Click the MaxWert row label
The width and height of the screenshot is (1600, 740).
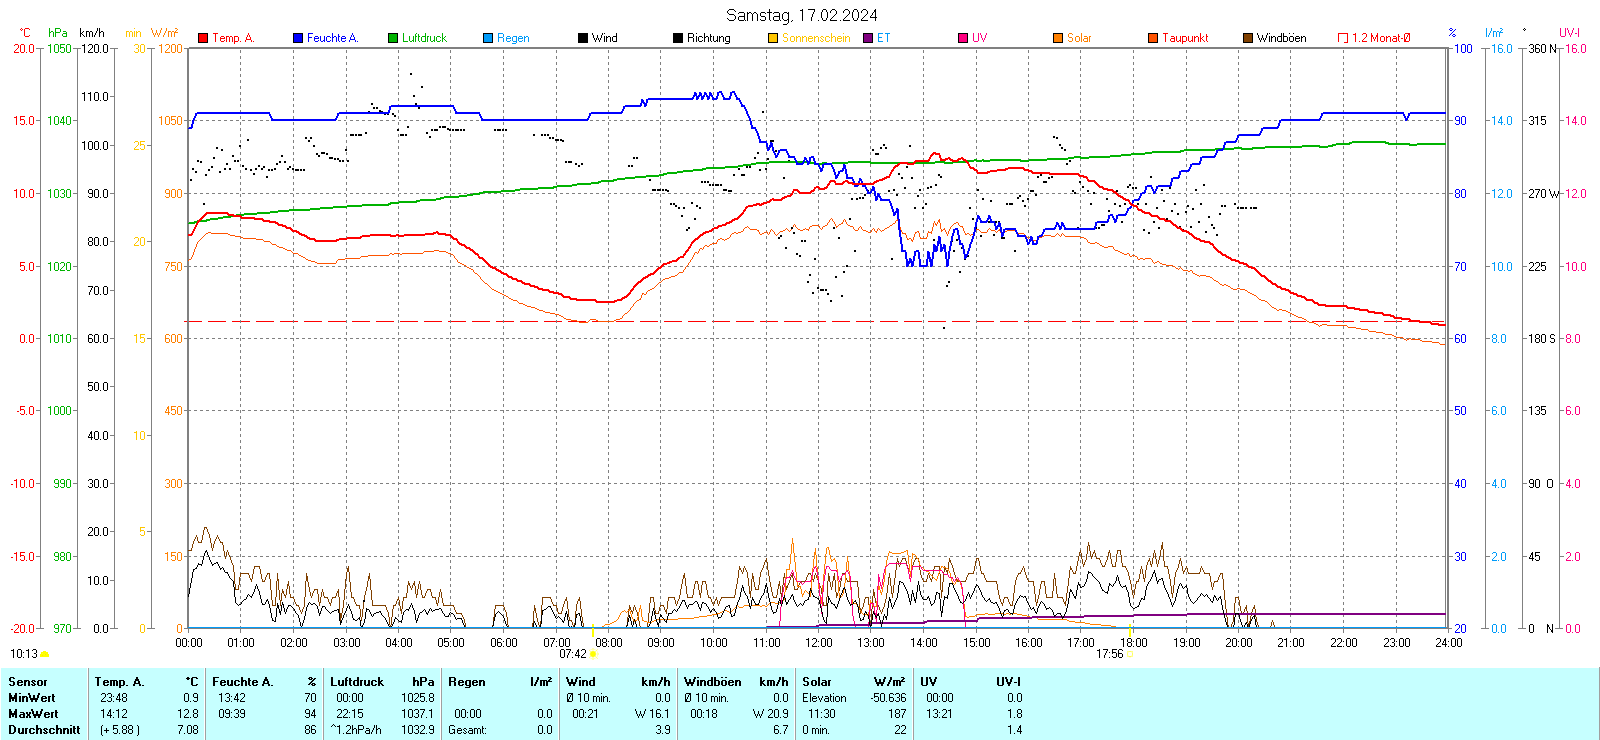pyautogui.click(x=33, y=714)
